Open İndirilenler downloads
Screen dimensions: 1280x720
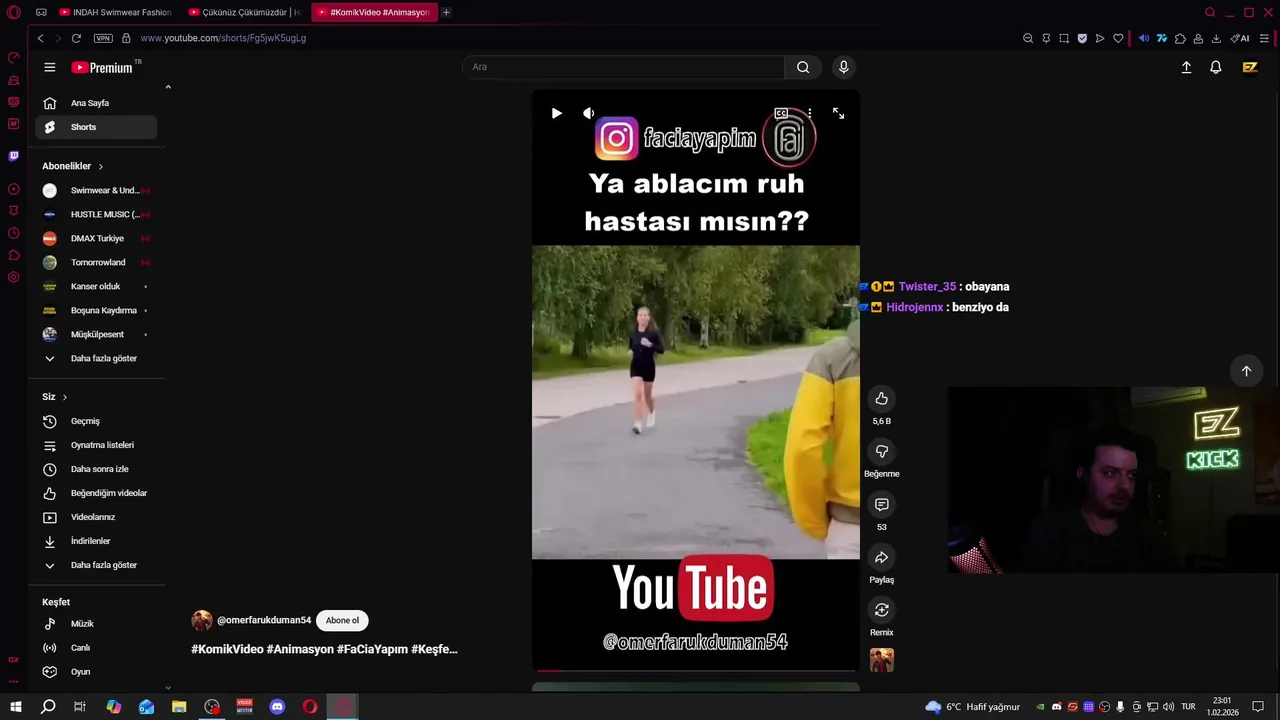pos(96,541)
